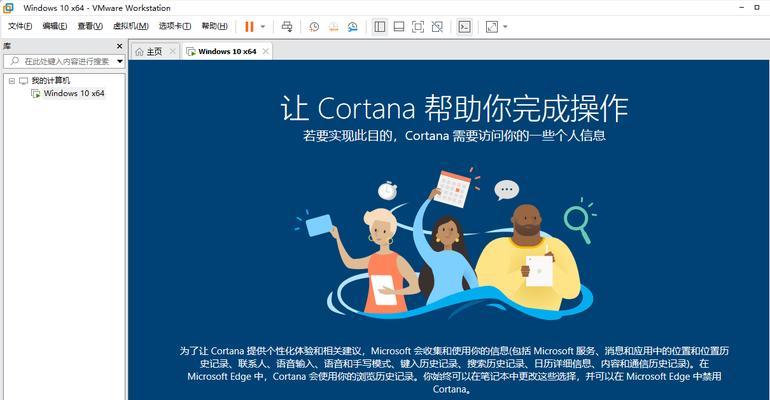Minimize the VMware Workstation window
Image resolution: width=770 pixels, height=400 pixels.
point(742,8)
